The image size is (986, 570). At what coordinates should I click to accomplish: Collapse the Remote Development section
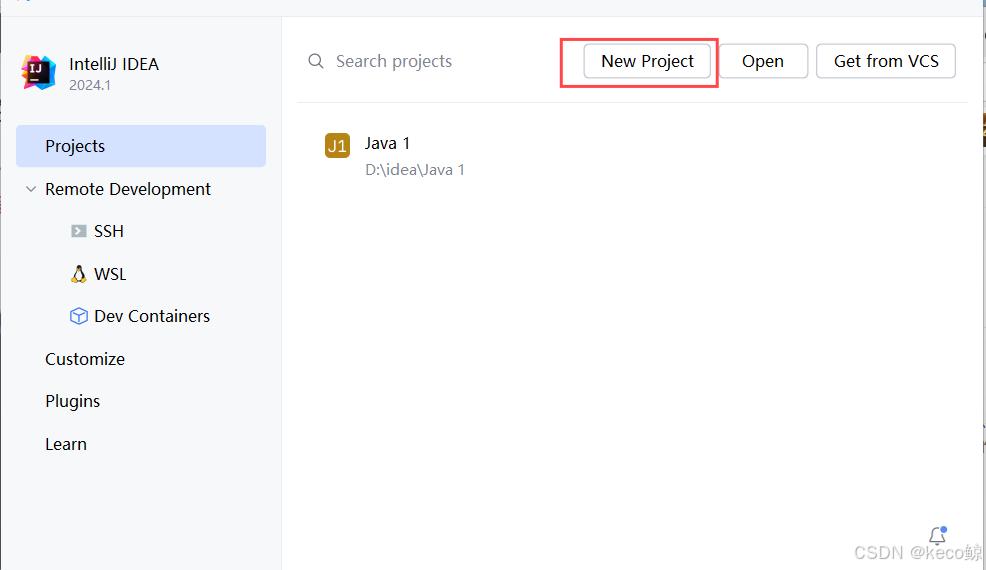click(x=30, y=189)
